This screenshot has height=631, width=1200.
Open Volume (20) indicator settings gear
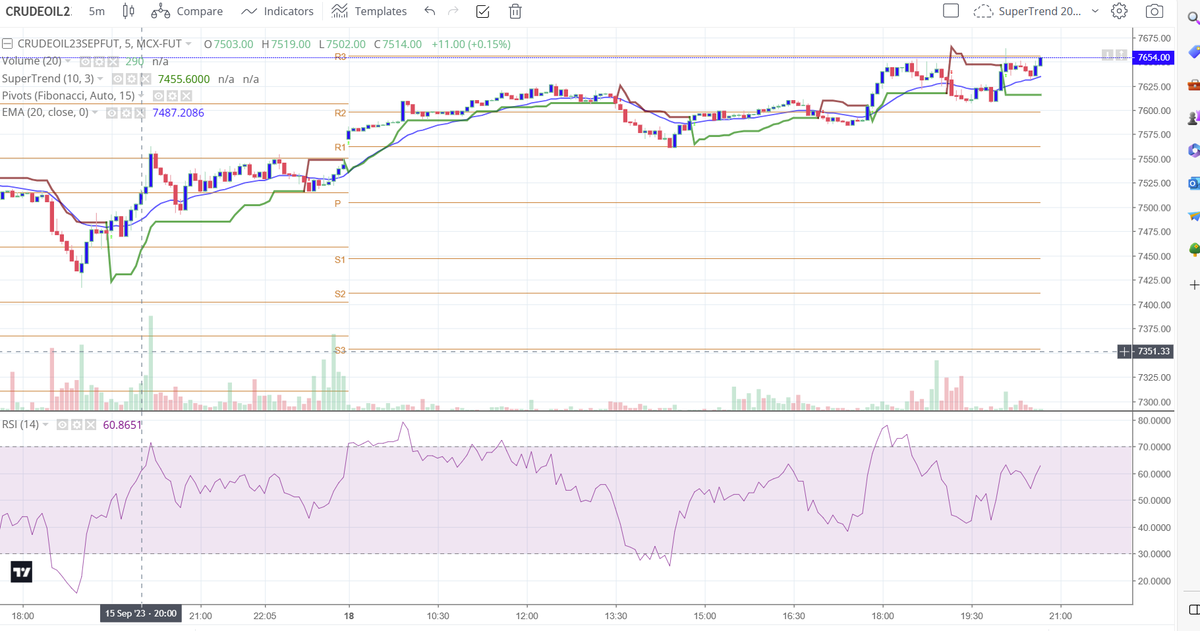point(101,61)
